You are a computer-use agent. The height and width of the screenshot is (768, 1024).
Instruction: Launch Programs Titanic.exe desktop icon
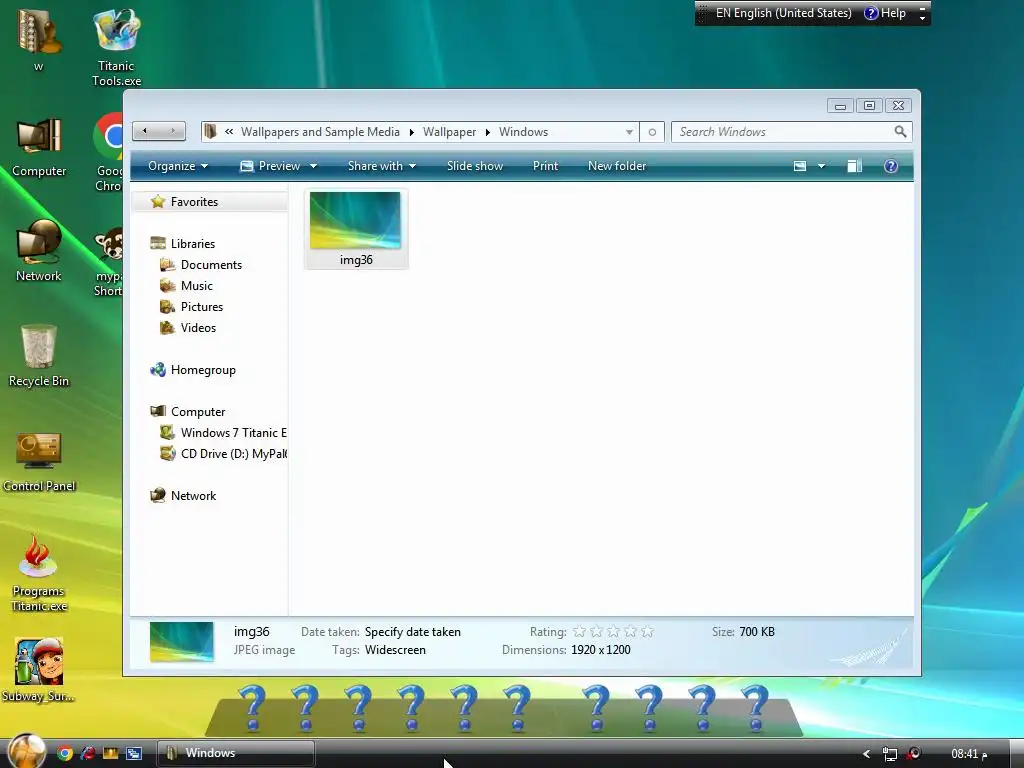[39, 573]
